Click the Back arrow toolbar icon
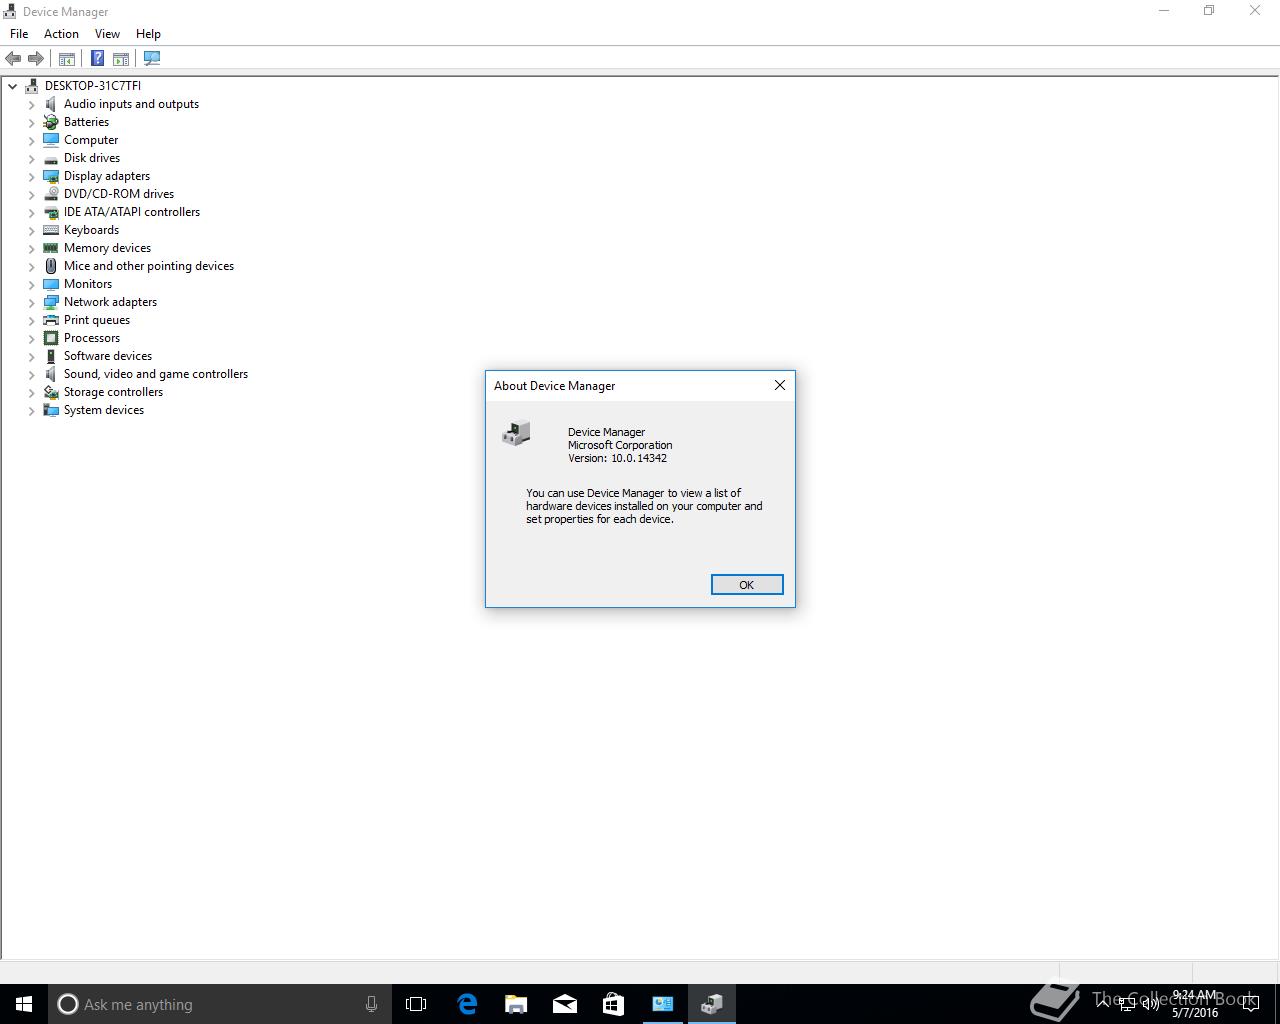 pyautogui.click(x=13, y=59)
